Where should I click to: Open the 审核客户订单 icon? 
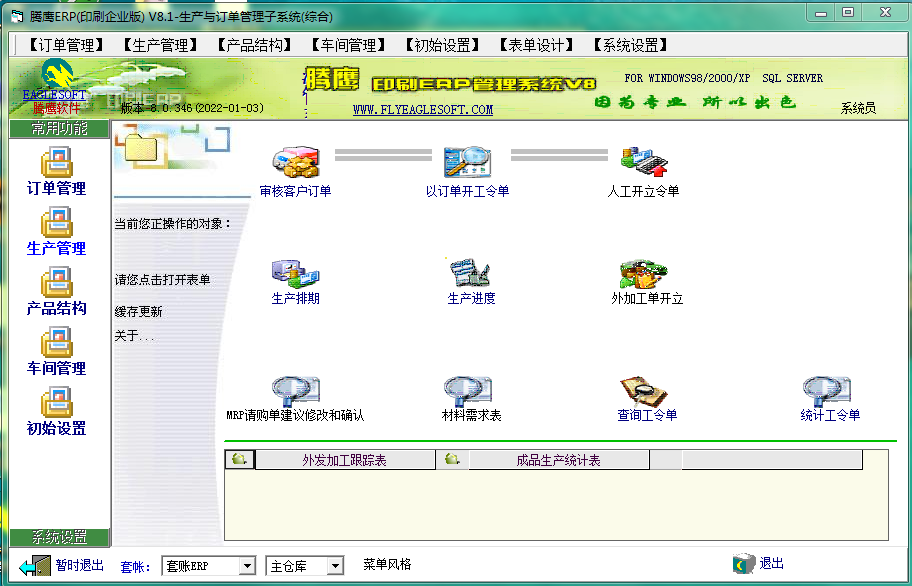(x=295, y=162)
